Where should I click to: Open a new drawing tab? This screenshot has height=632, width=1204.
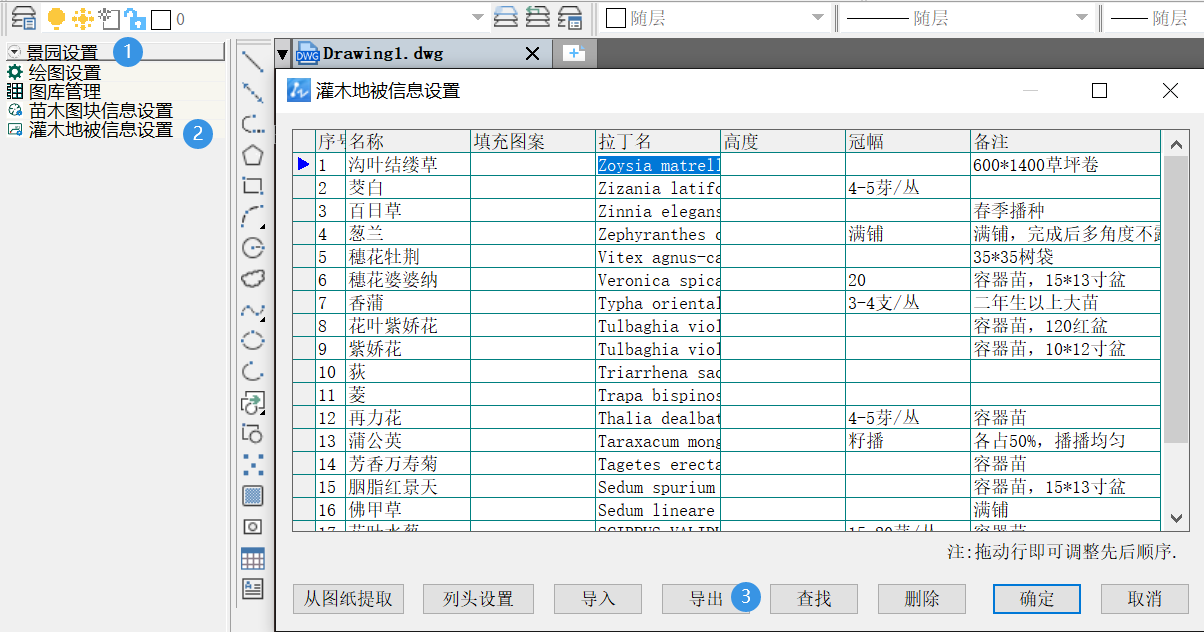(x=574, y=53)
